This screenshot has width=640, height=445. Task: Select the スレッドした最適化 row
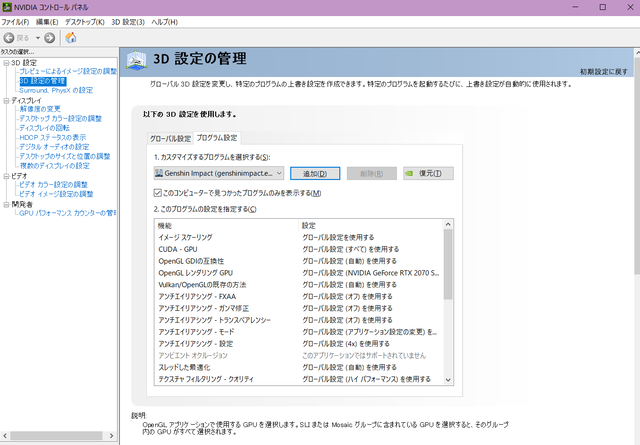coord(299,367)
